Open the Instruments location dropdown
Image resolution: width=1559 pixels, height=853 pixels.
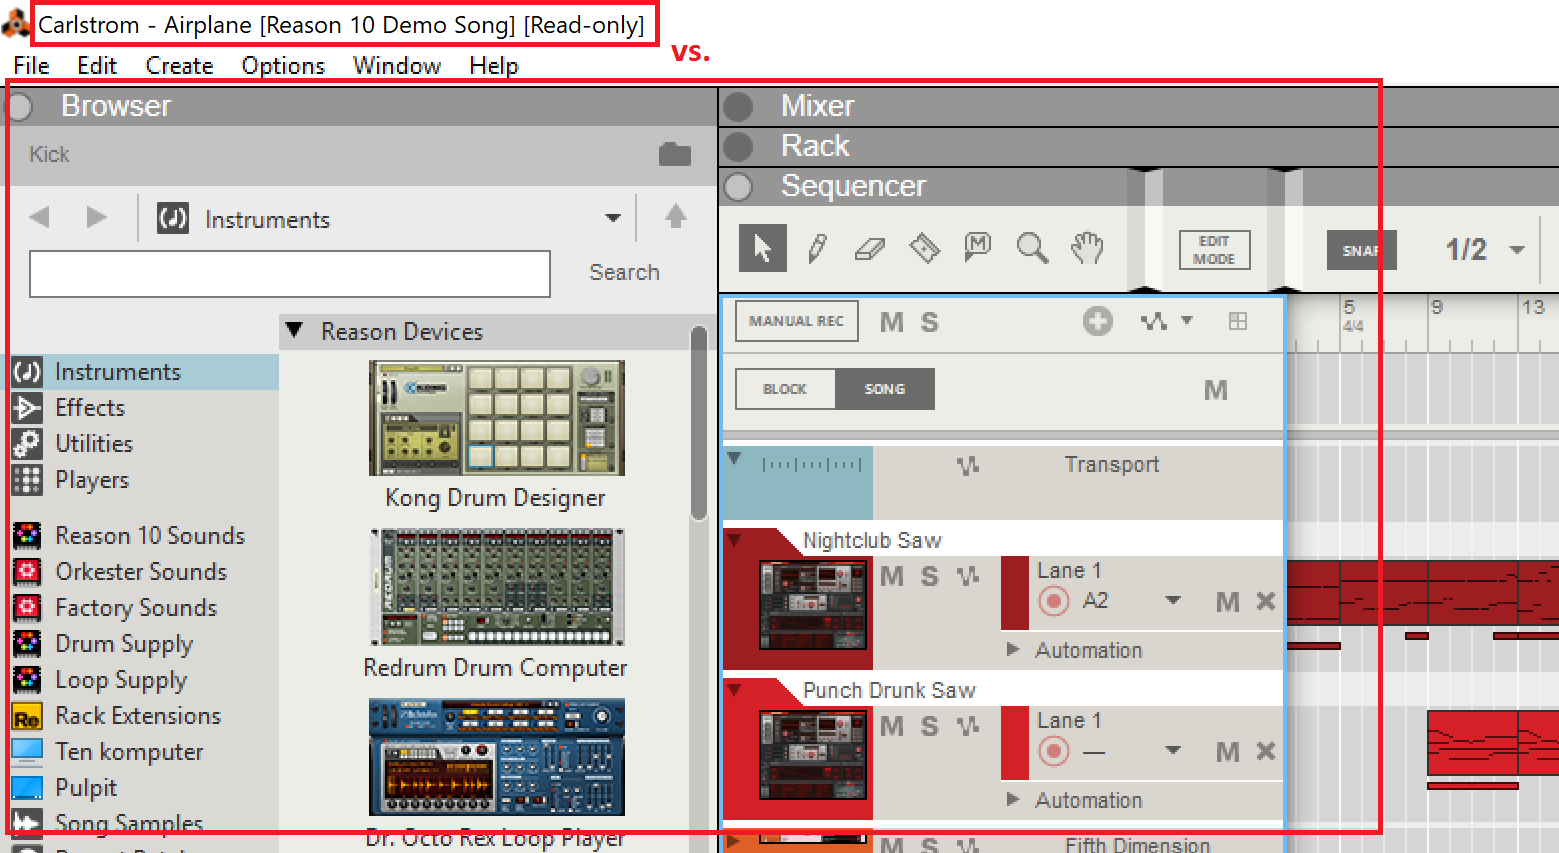[613, 218]
